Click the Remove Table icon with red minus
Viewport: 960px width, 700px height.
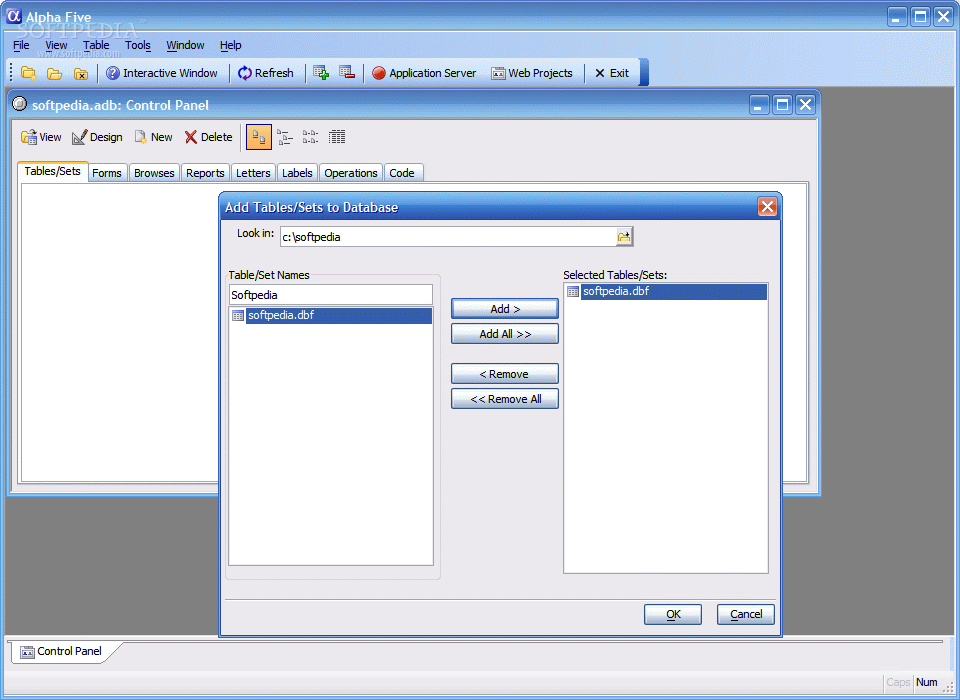347,73
